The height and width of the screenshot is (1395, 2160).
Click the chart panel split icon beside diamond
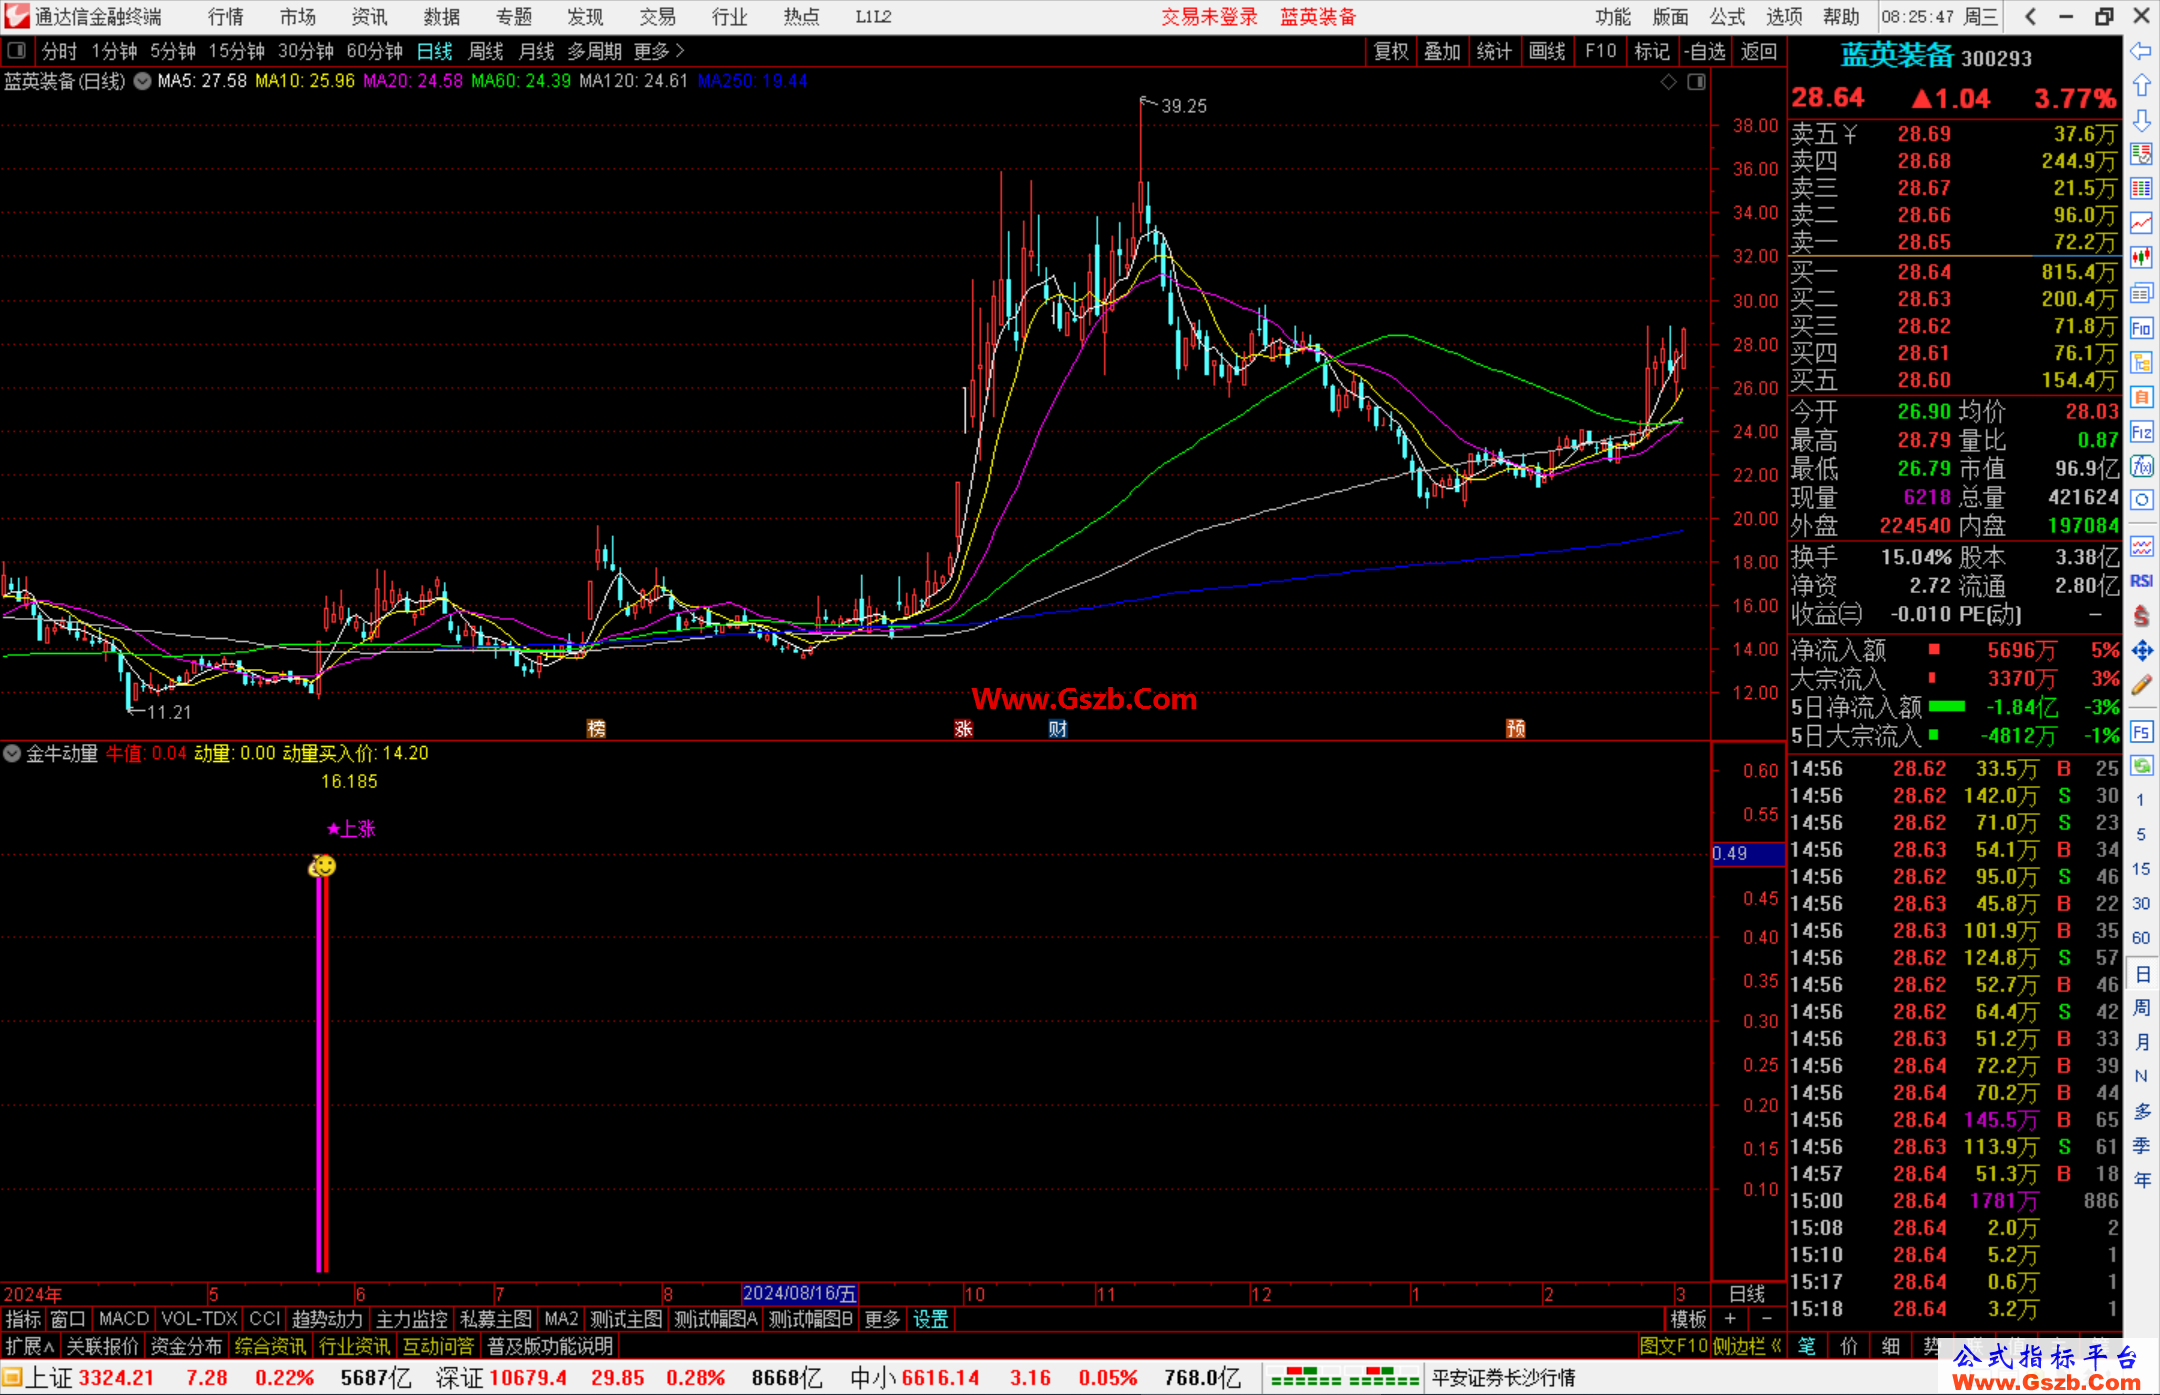1696,82
